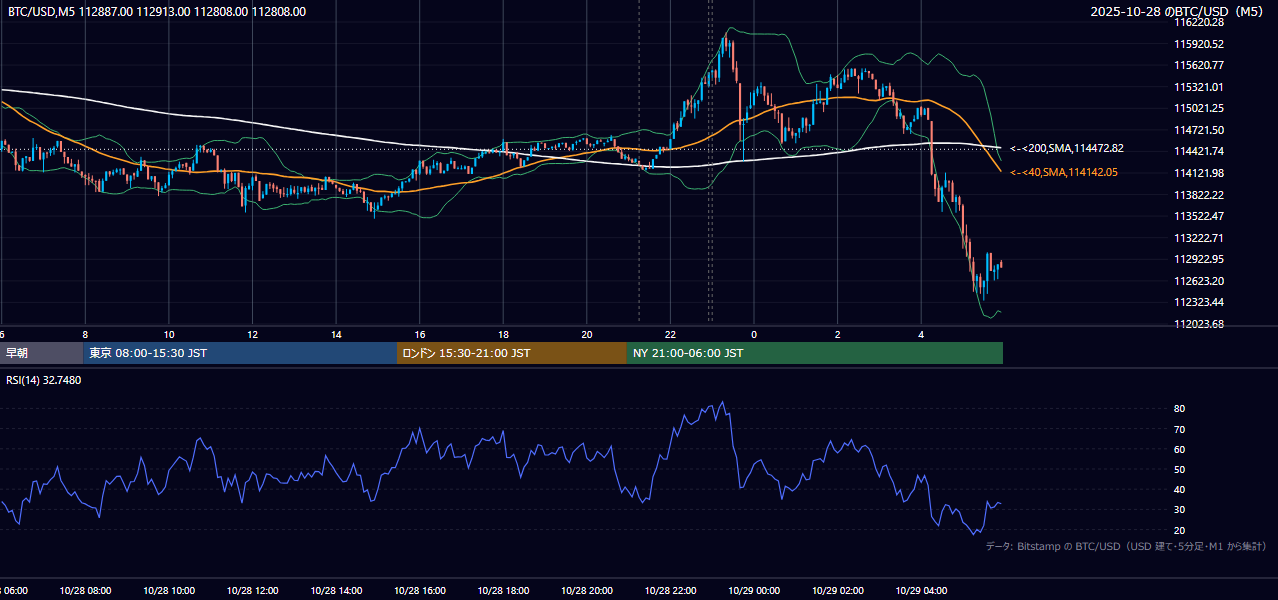Select the NY 21:00-06:00 JST session bar
Image resolution: width=1278 pixels, height=600 pixels.
pos(815,353)
